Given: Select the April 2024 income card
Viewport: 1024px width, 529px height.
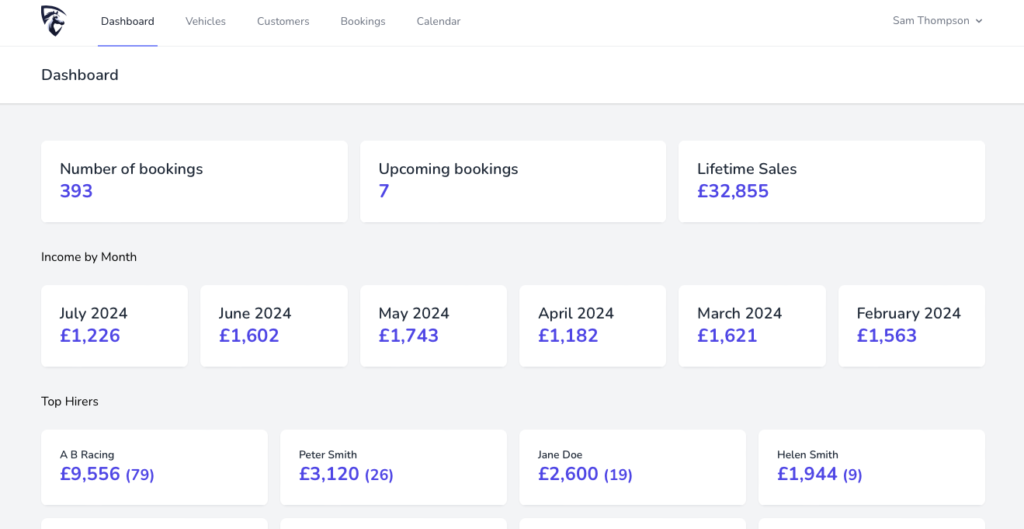Looking at the screenshot, I should tap(593, 326).
